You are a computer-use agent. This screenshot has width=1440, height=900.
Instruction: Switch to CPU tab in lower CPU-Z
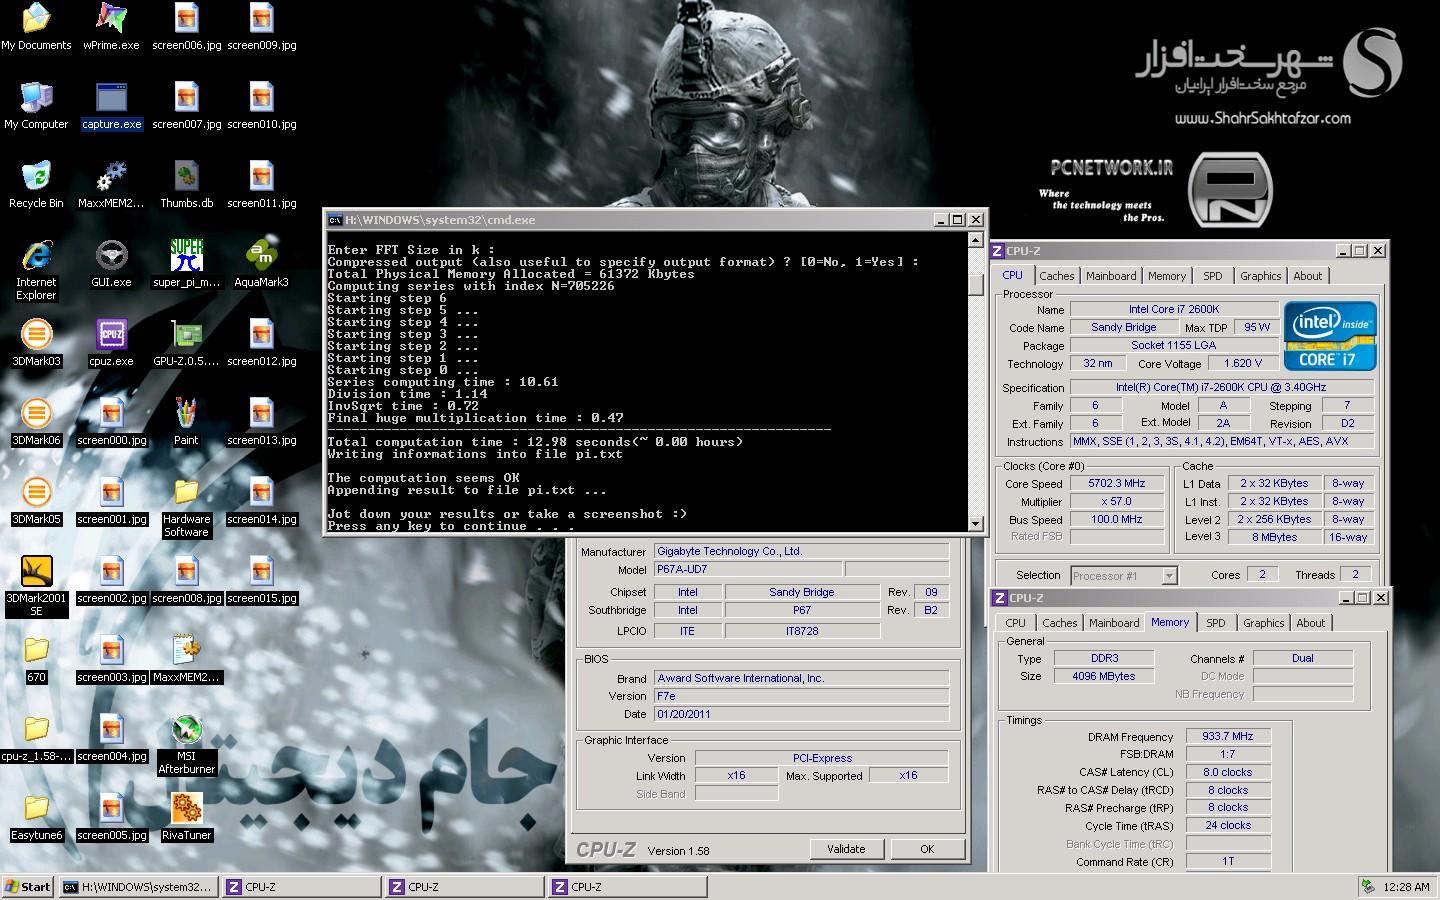(x=1016, y=623)
